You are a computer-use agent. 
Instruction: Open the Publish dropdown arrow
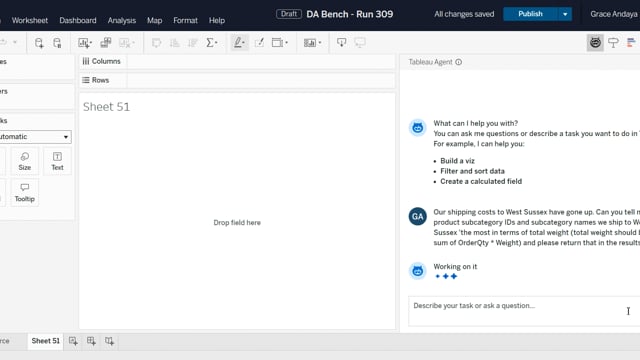[x=565, y=14]
